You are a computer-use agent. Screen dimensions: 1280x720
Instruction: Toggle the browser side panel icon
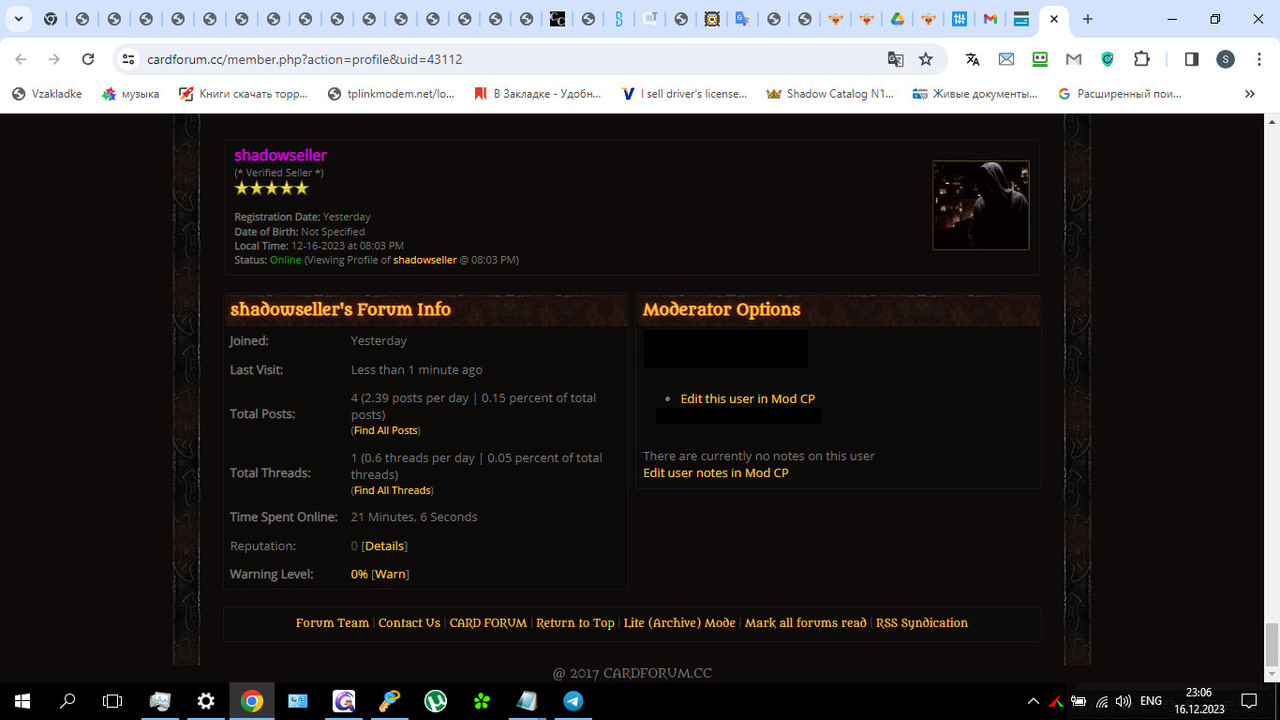tap(1191, 59)
